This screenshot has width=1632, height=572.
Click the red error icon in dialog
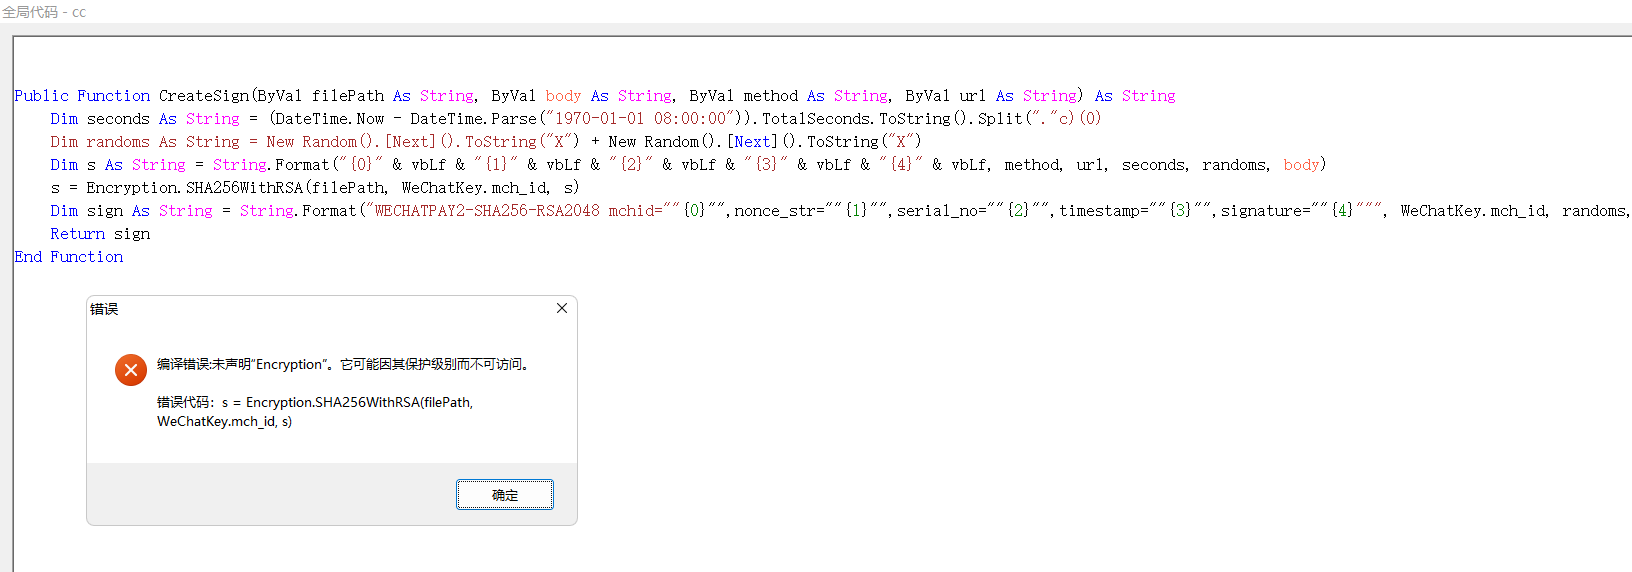click(x=131, y=370)
